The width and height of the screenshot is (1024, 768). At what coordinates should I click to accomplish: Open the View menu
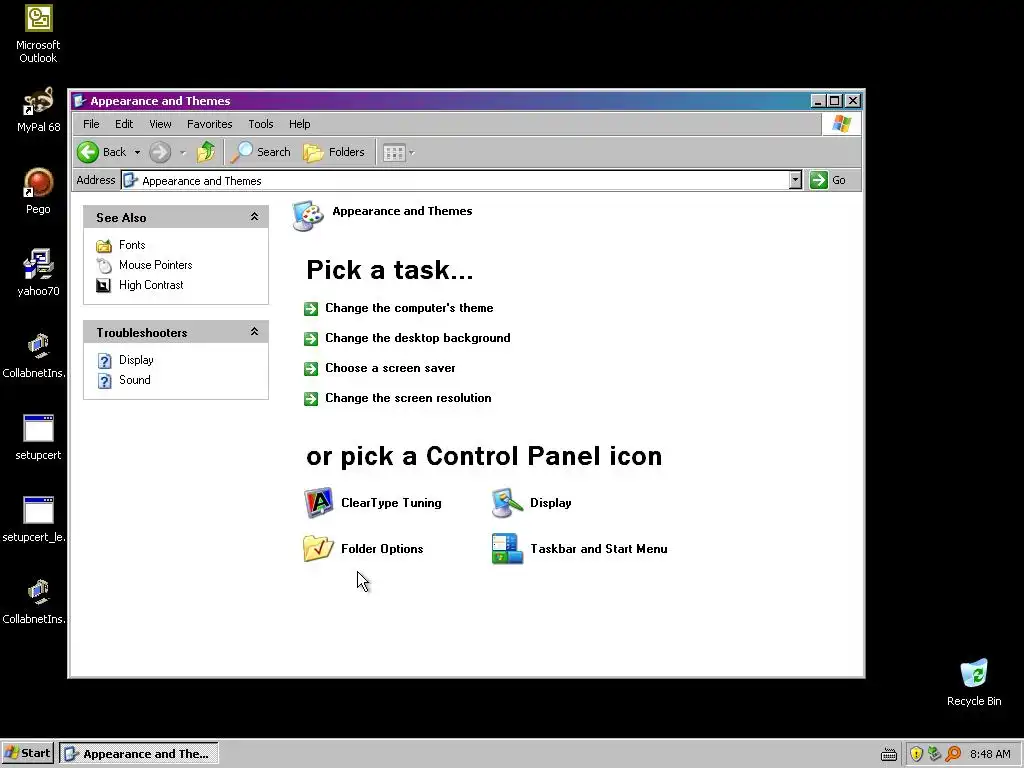coord(160,124)
